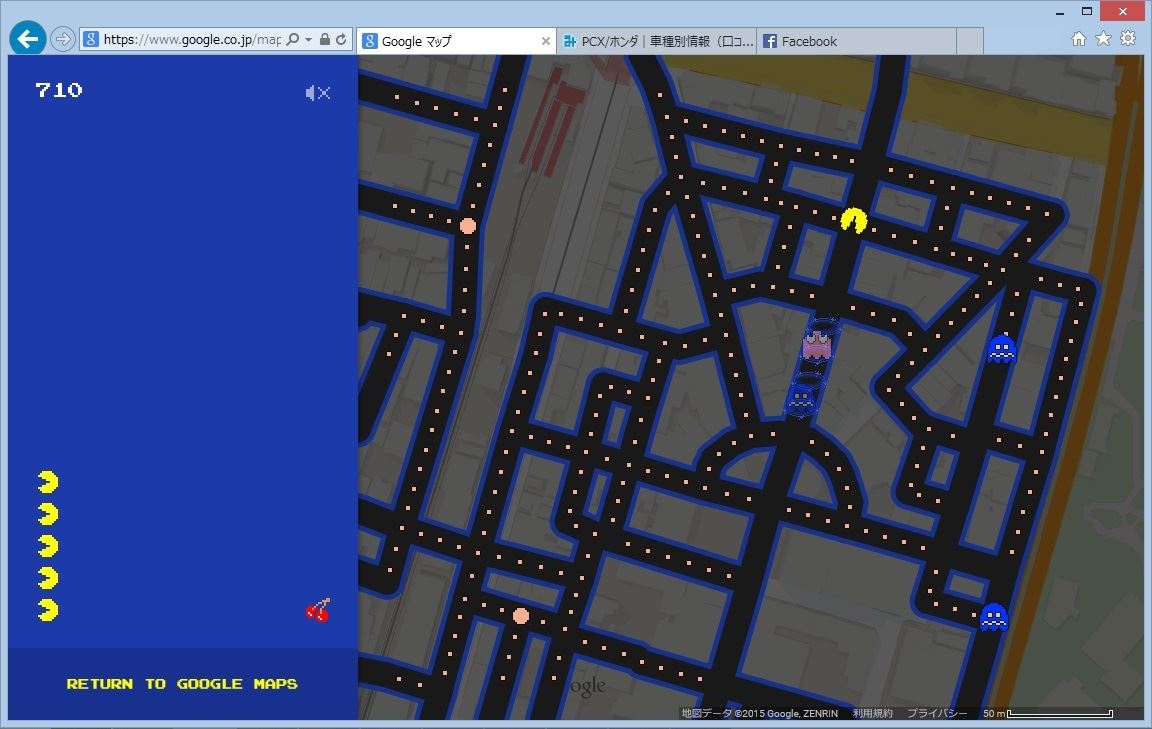1152x729 pixels.
Task: Click the cherry bonus fruit icon
Action: click(x=318, y=610)
